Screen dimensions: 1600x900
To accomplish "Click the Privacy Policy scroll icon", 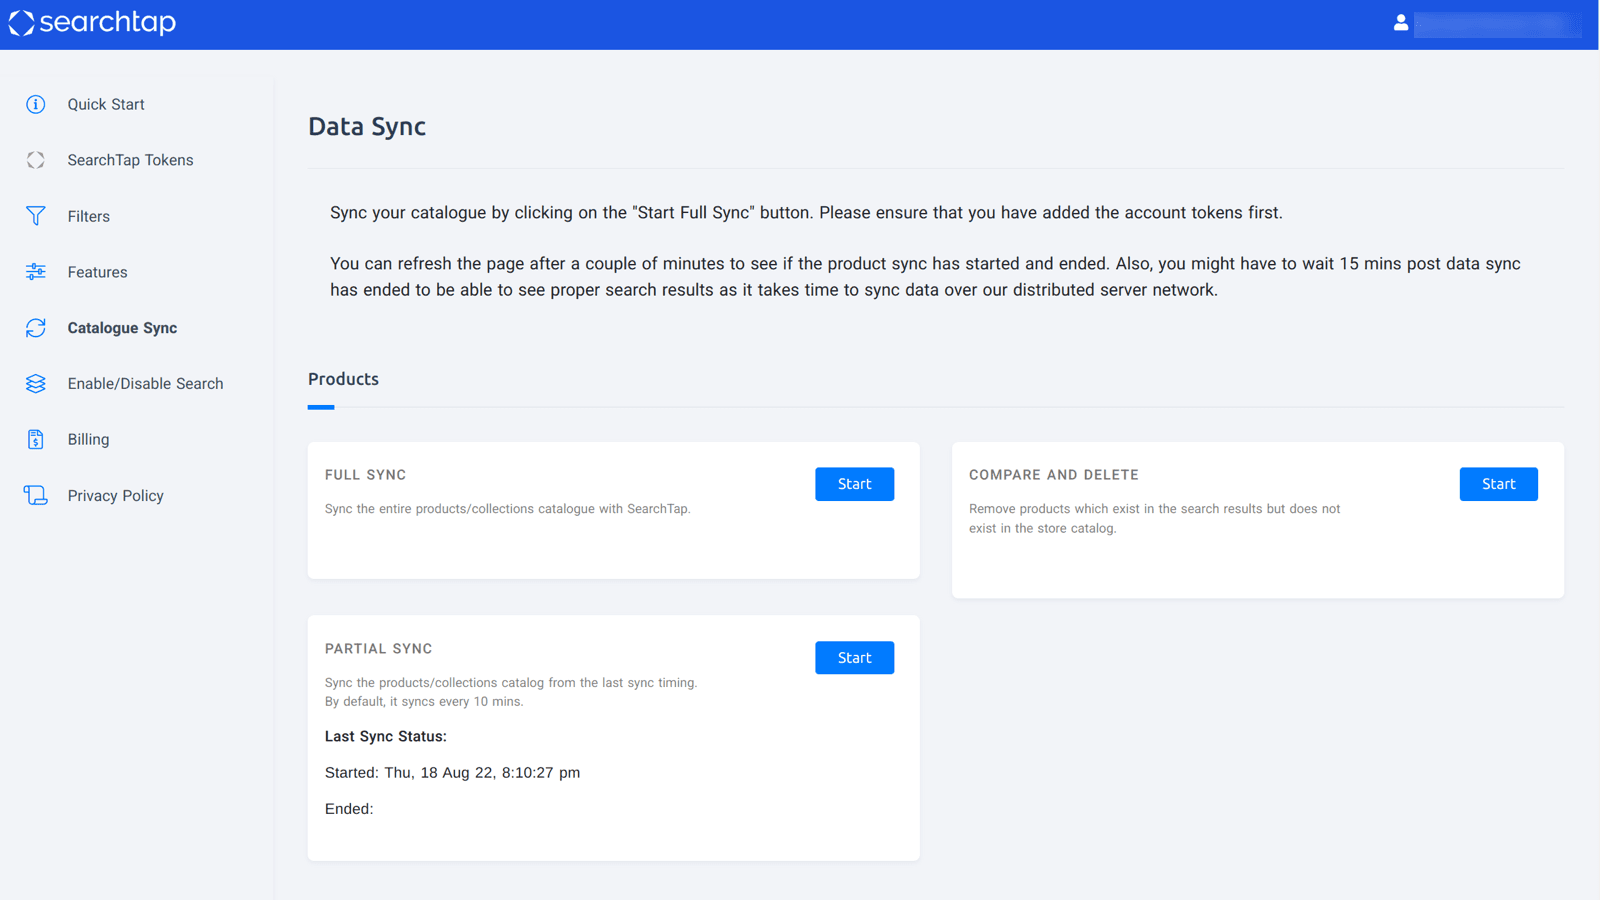I will (x=36, y=496).
